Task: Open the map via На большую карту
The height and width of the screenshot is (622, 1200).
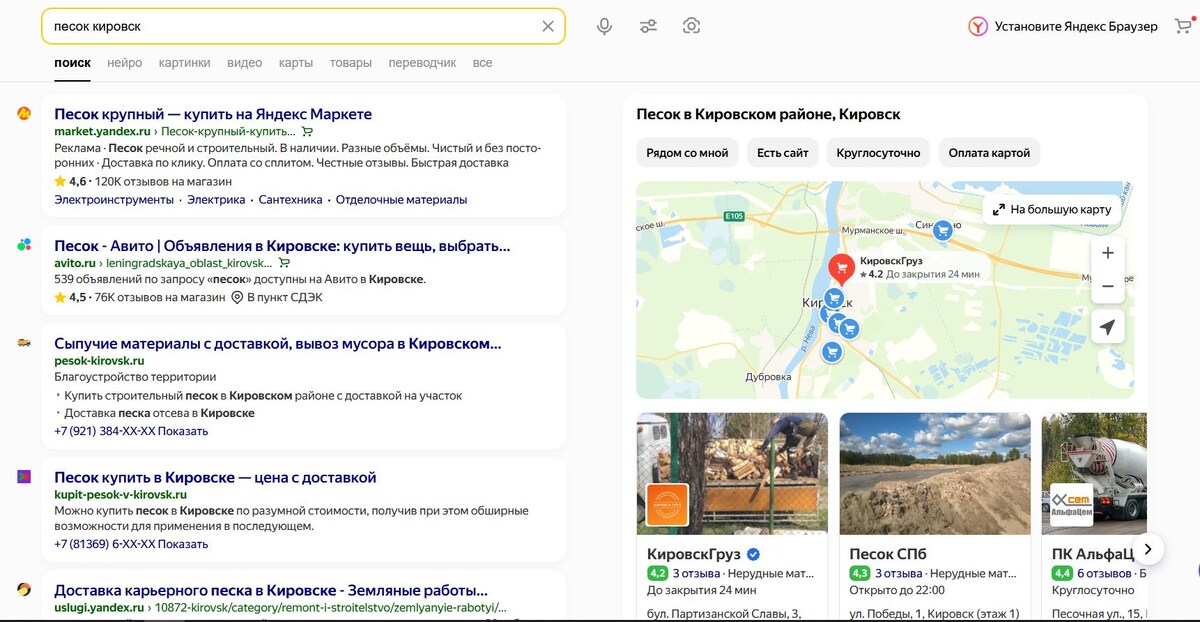Action: point(1052,209)
